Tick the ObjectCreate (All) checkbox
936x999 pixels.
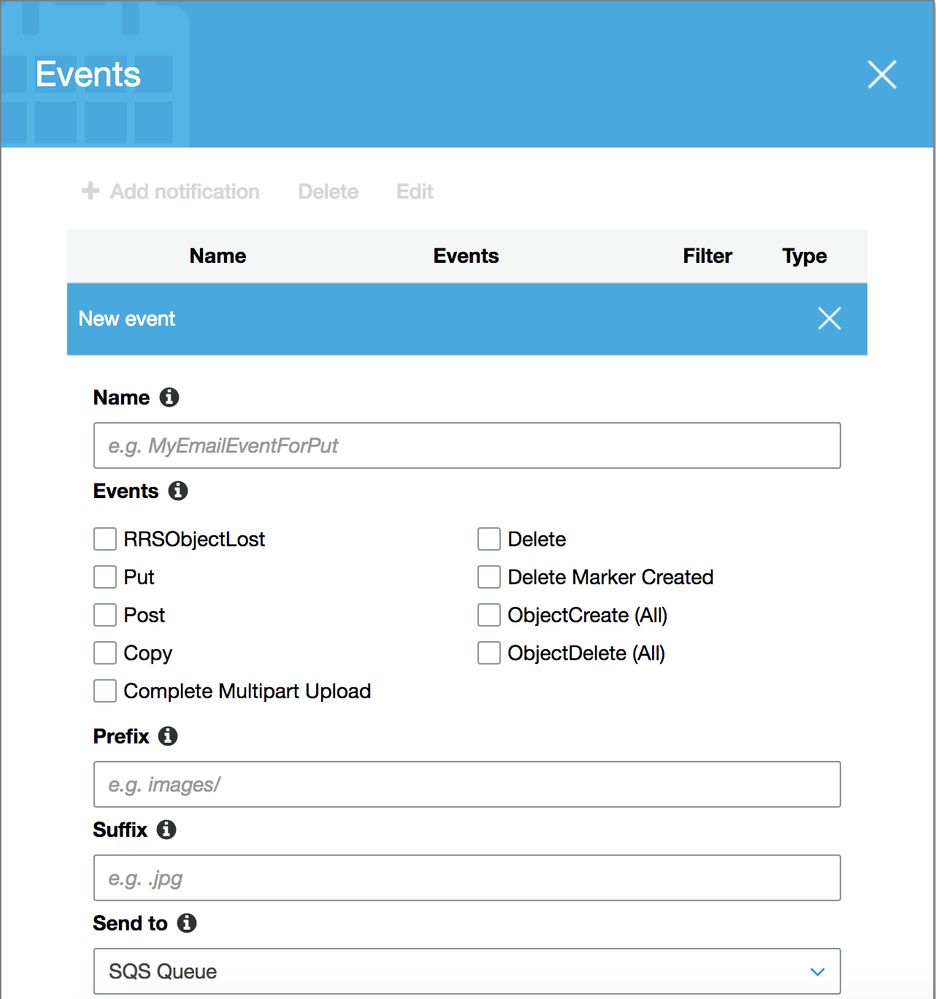(x=489, y=616)
